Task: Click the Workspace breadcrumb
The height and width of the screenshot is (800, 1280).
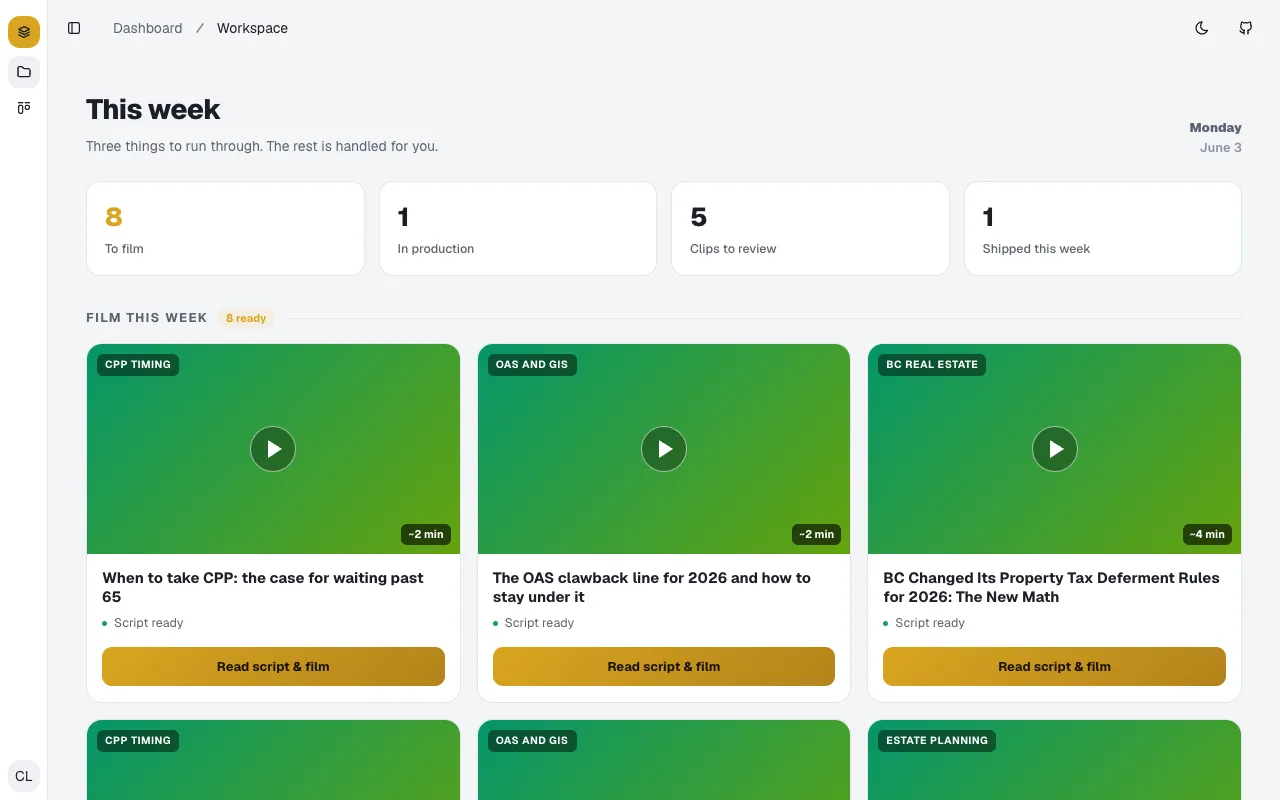Action: pos(252,28)
